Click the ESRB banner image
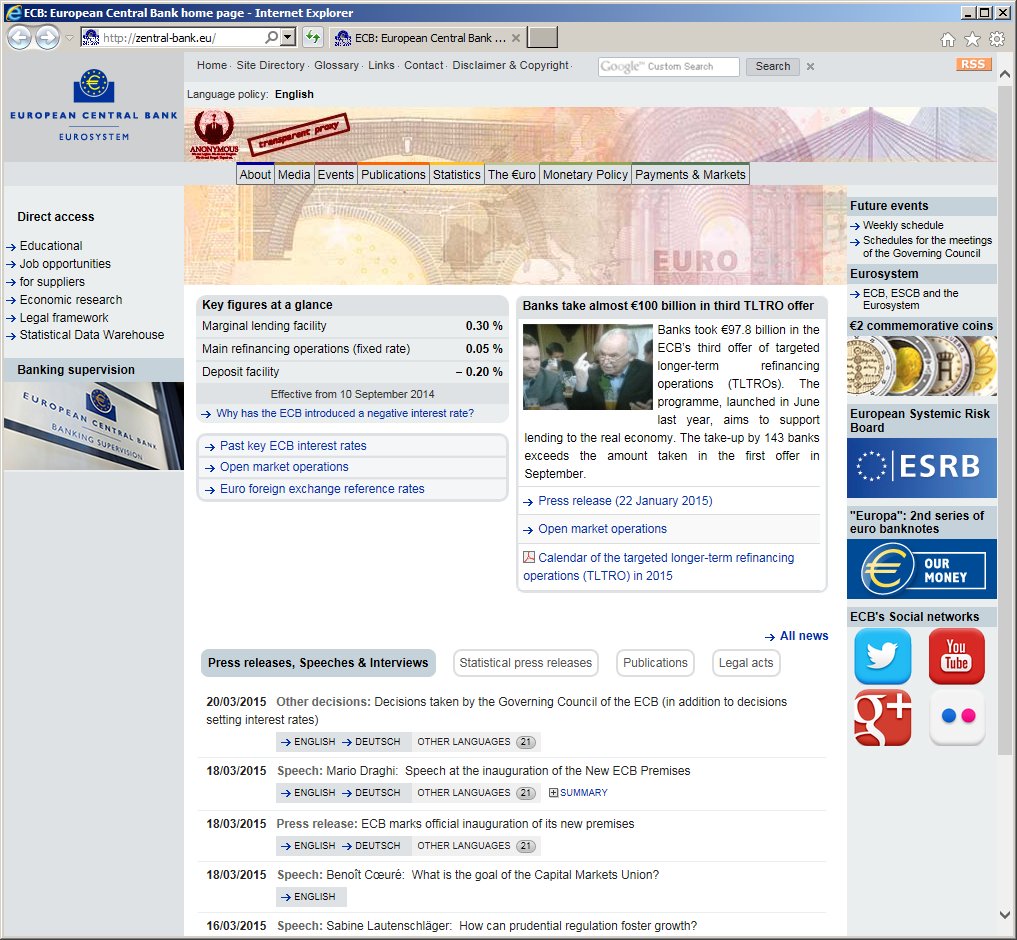The height and width of the screenshot is (940, 1017). click(x=922, y=467)
